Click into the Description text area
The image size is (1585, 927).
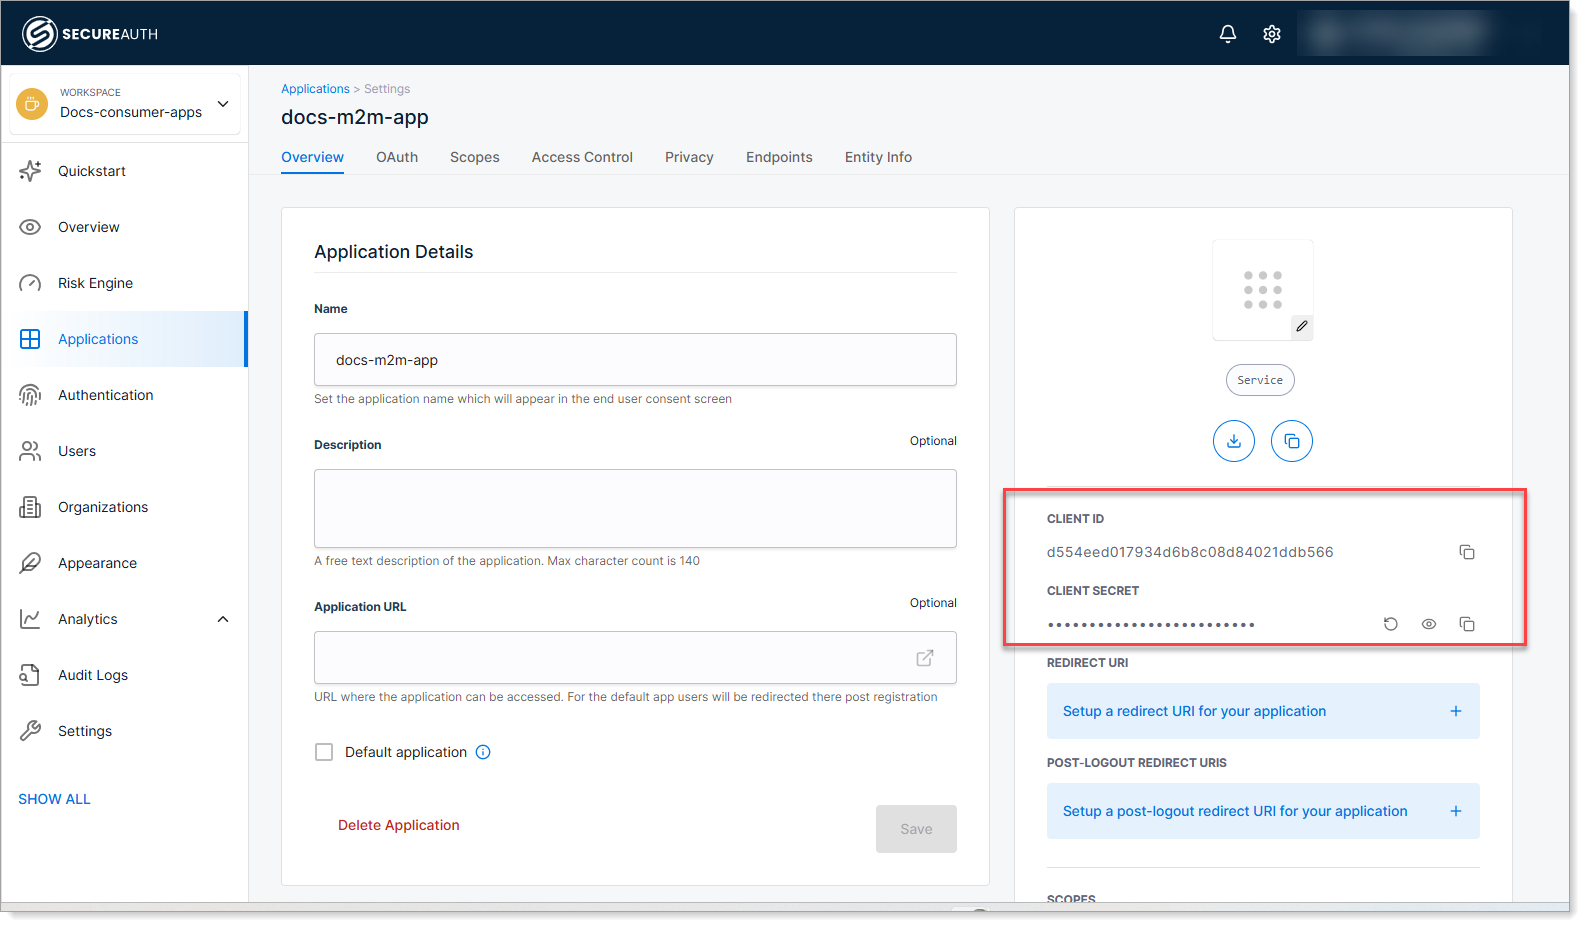(x=635, y=509)
